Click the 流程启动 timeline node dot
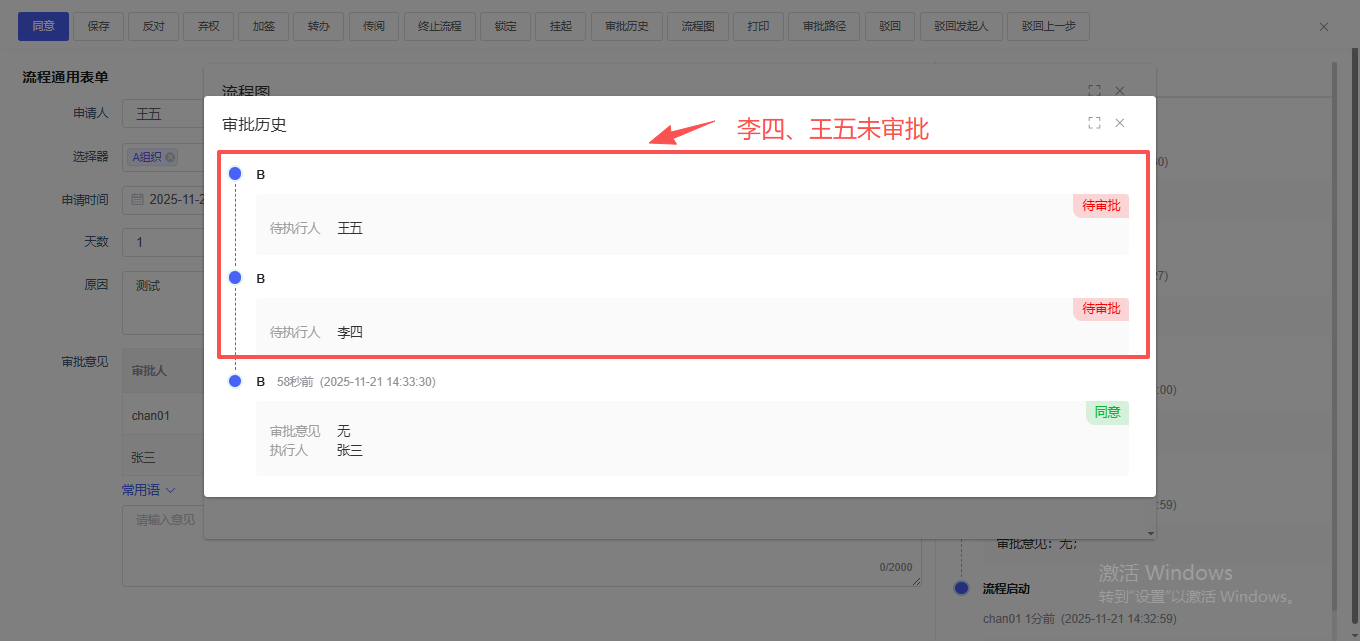Viewport: 1360px width, 641px height. (x=961, y=588)
